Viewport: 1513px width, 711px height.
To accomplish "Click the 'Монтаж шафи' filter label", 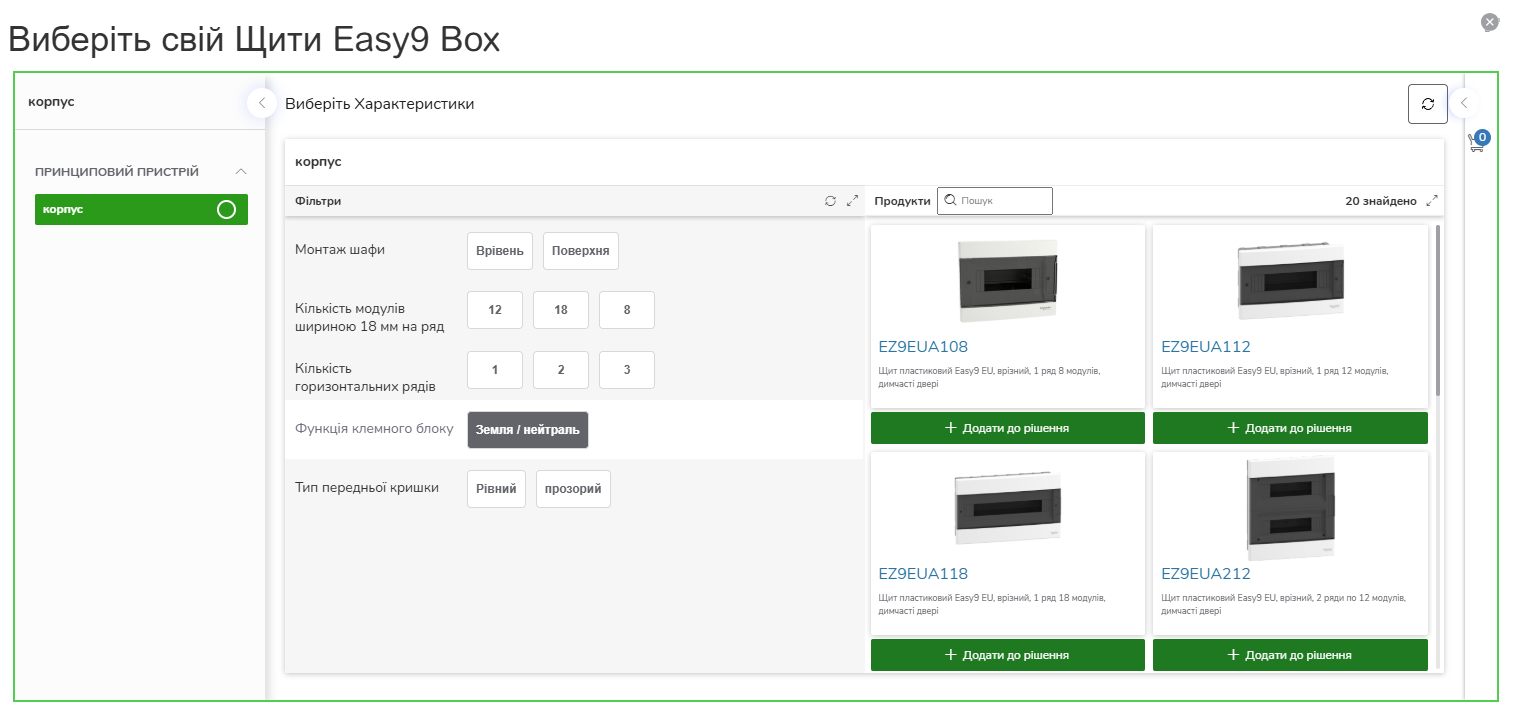I will (340, 250).
